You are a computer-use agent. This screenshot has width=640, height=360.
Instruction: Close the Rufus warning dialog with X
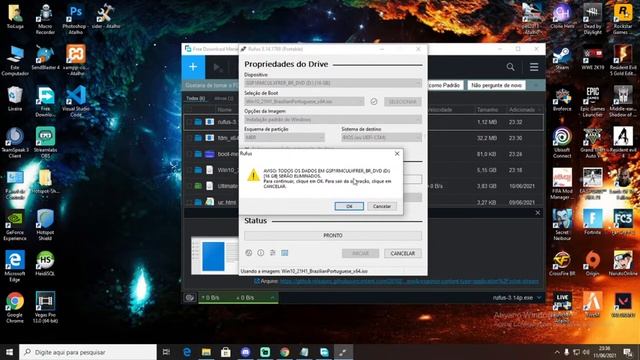coord(397,153)
